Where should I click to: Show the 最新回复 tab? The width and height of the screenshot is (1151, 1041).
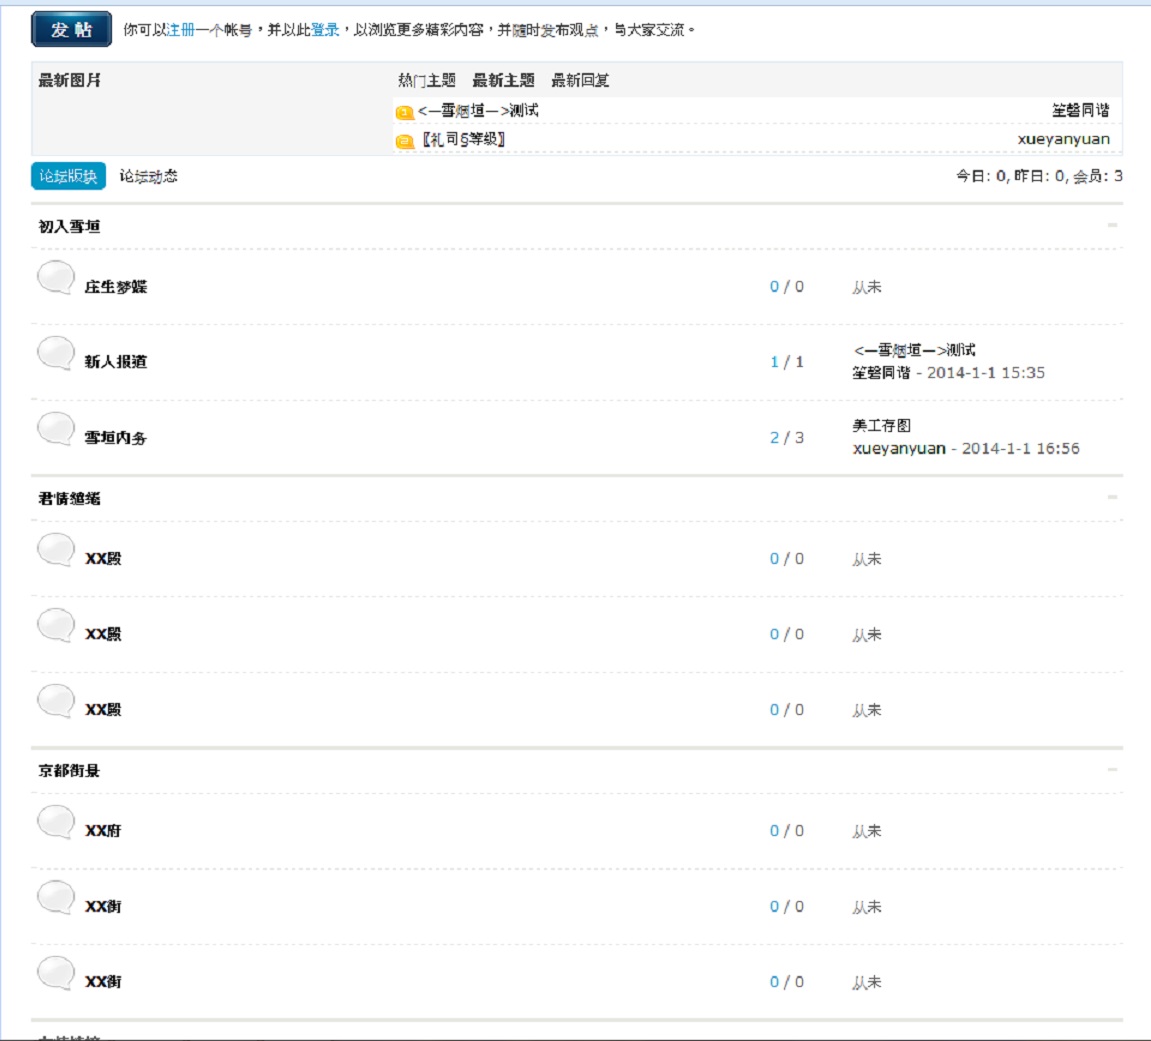coord(580,80)
